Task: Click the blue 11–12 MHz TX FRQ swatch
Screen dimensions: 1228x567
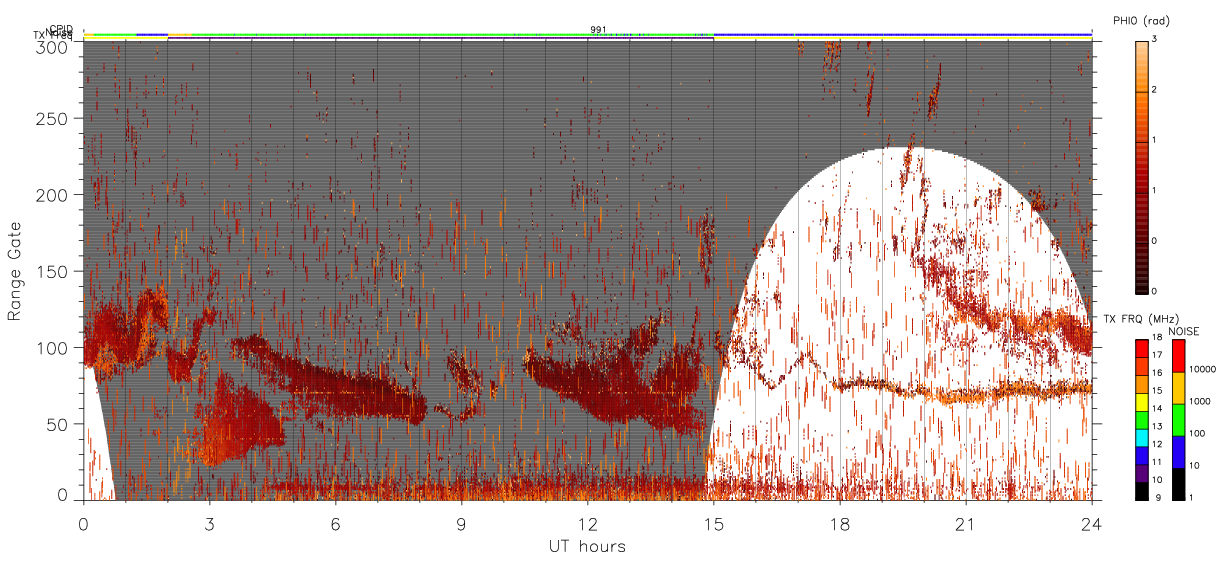Action: (x=1141, y=456)
